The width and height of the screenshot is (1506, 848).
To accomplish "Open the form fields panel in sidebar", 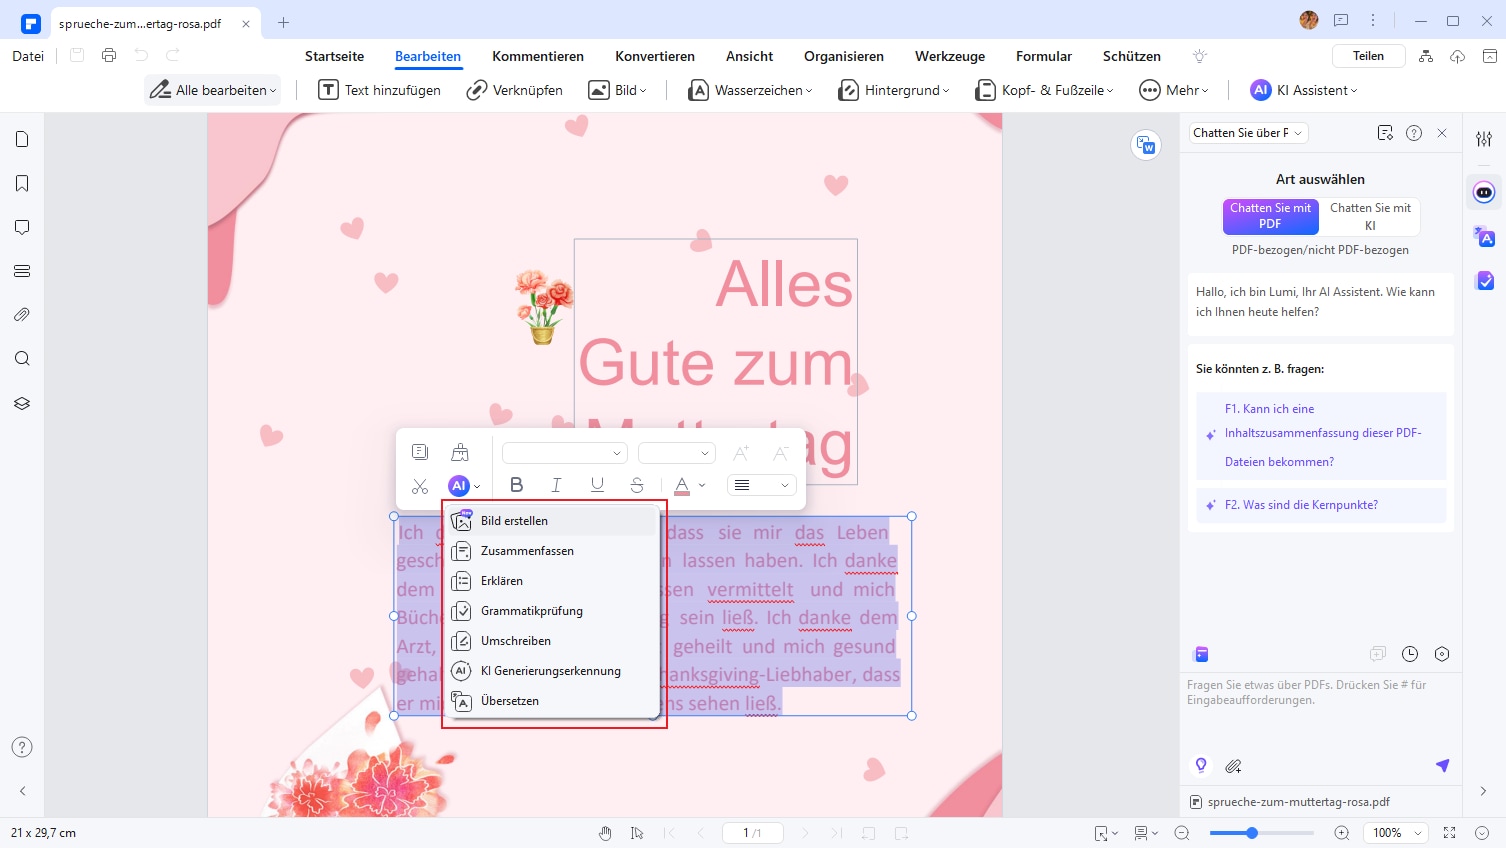I will tap(22, 271).
